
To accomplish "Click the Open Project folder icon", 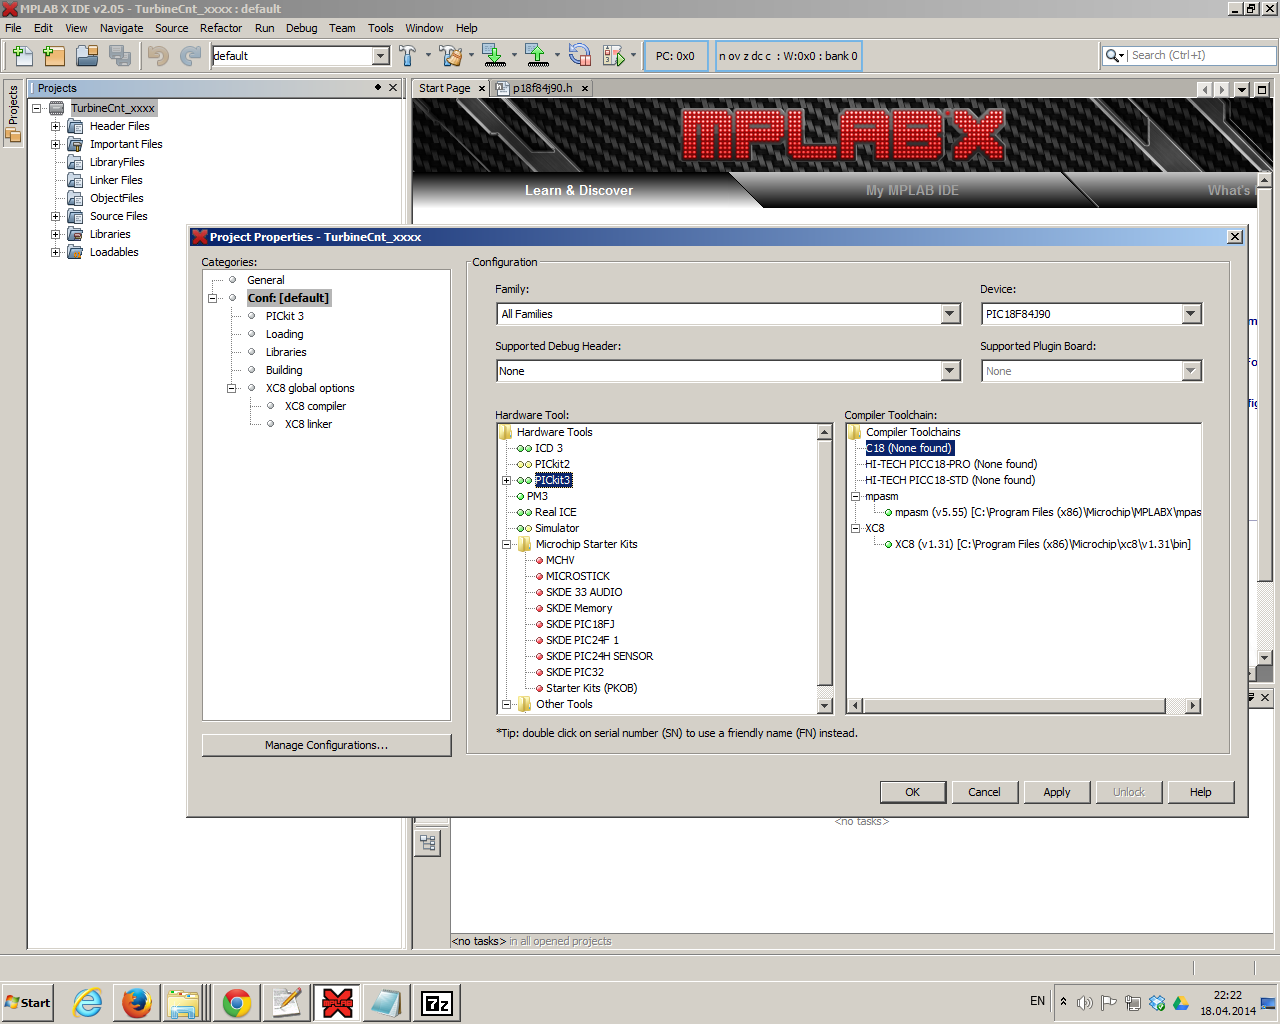I will (88, 56).
